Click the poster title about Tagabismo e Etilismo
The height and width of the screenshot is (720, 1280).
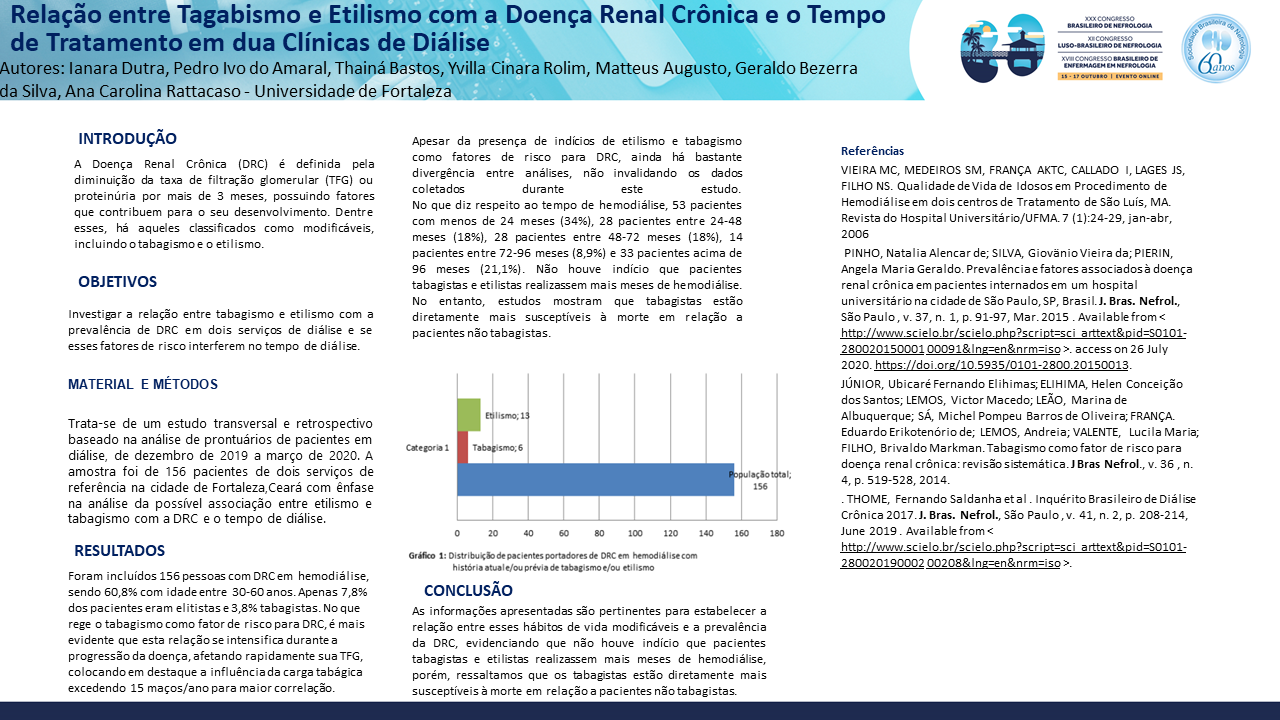pos(448,29)
